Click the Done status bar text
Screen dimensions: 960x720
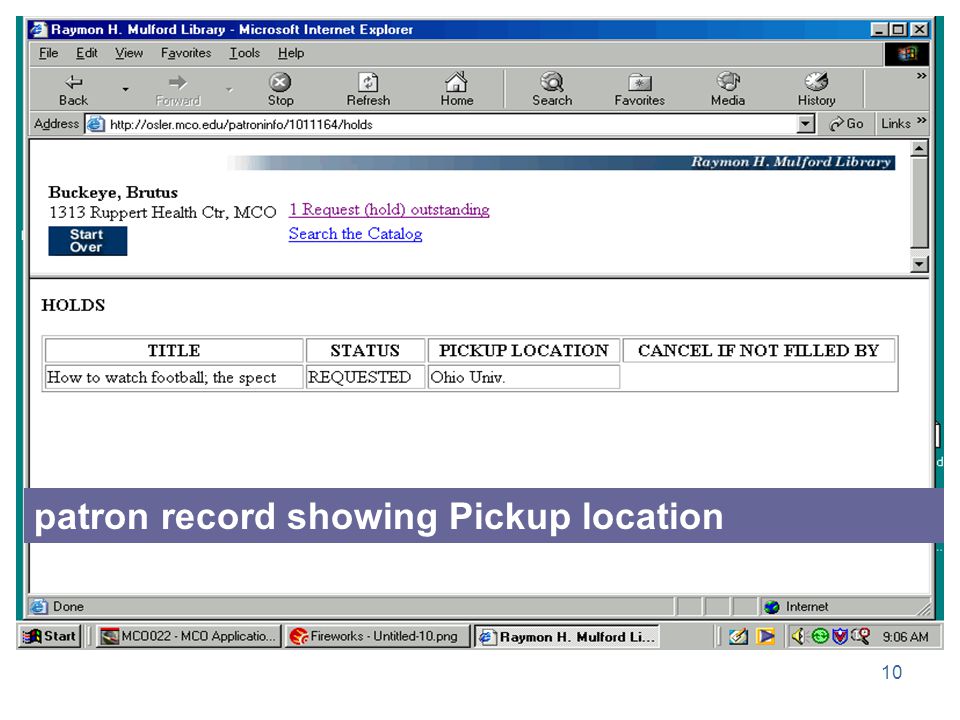click(68, 607)
